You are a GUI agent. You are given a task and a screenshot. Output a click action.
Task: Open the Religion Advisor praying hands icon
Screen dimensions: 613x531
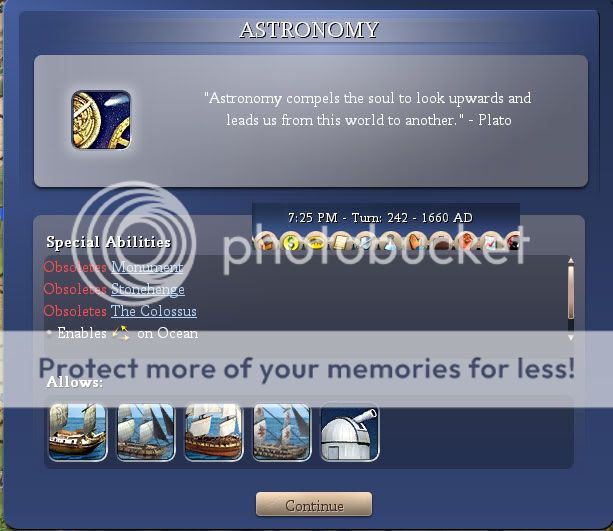coord(416,242)
